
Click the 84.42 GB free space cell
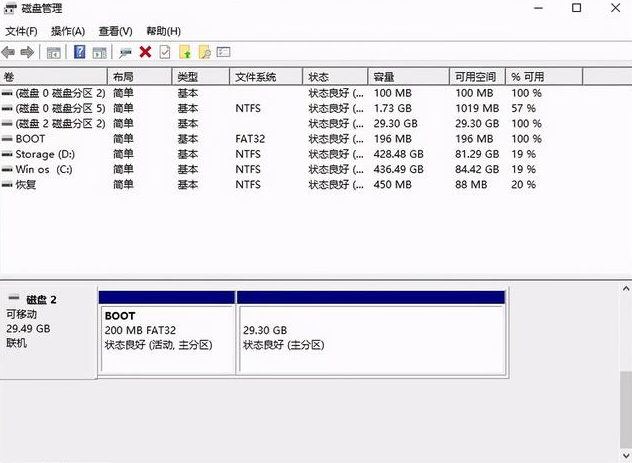coord(477,170)
